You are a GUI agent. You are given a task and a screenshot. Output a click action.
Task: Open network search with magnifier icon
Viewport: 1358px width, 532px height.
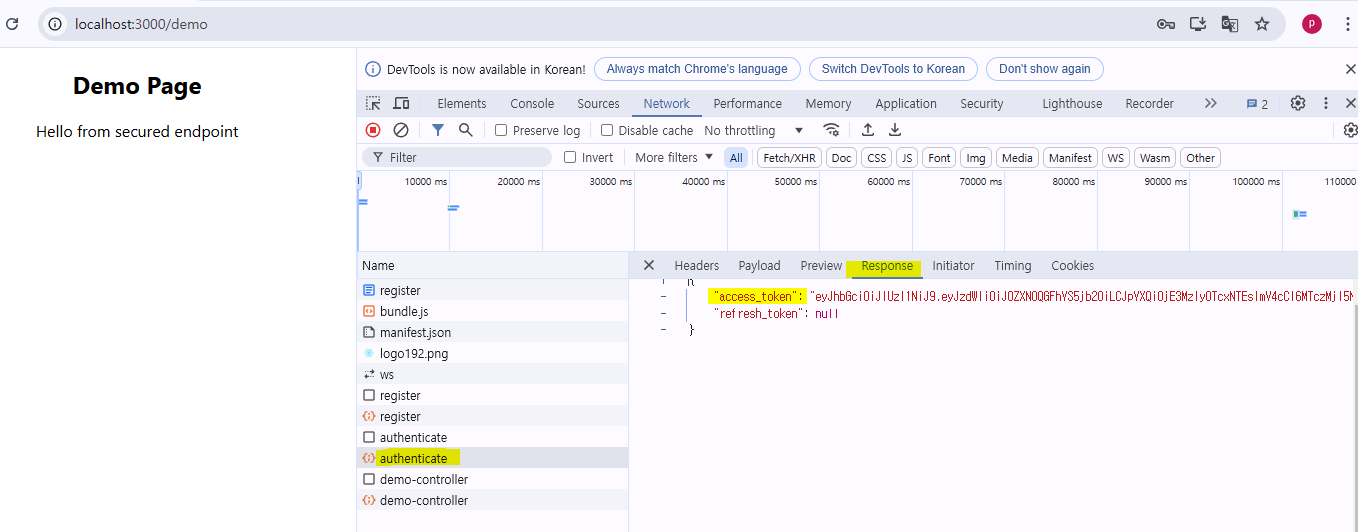[x=466, y=130]
